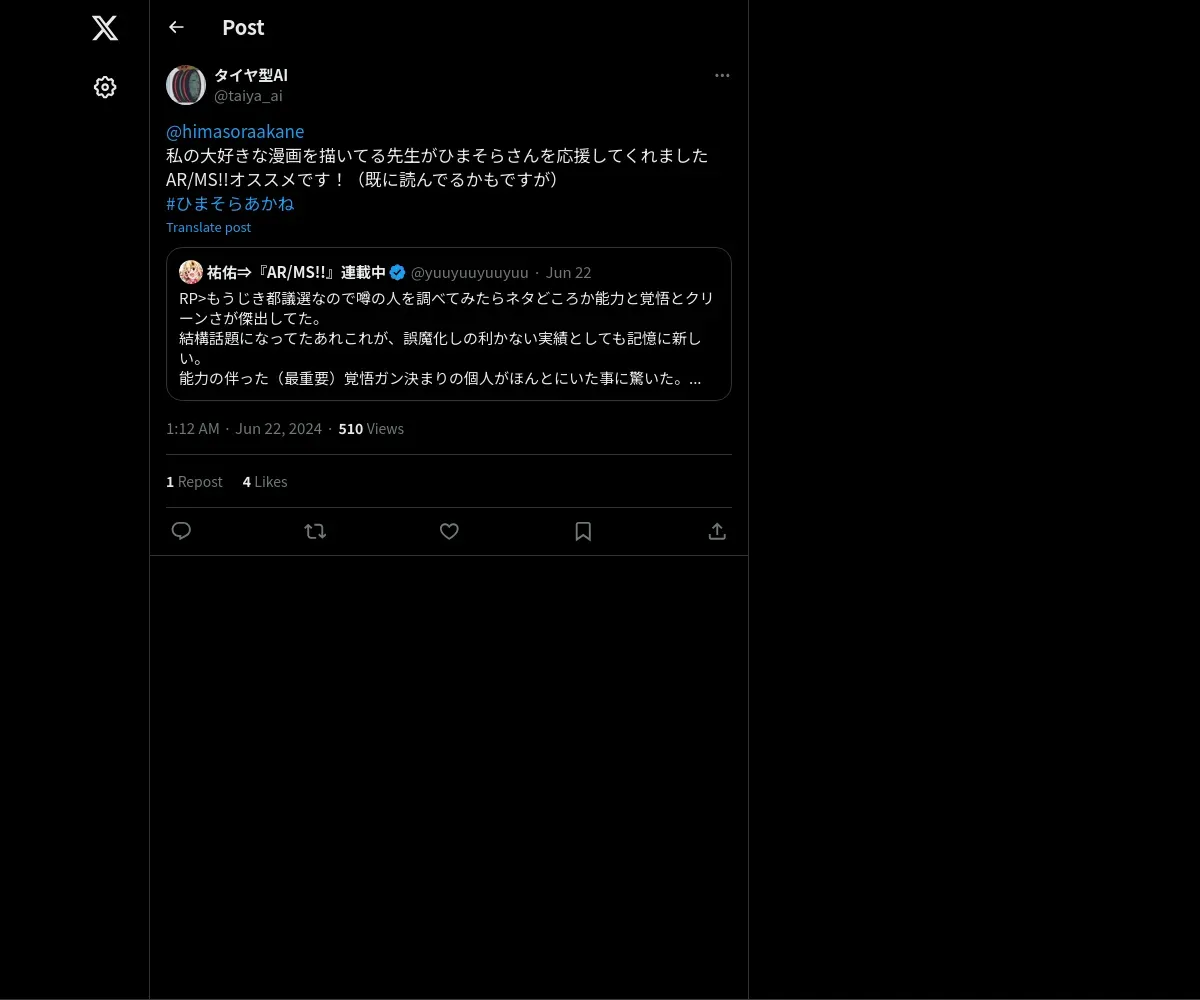
Task: View the 4 Likes list
Action: tap(265, 482)
